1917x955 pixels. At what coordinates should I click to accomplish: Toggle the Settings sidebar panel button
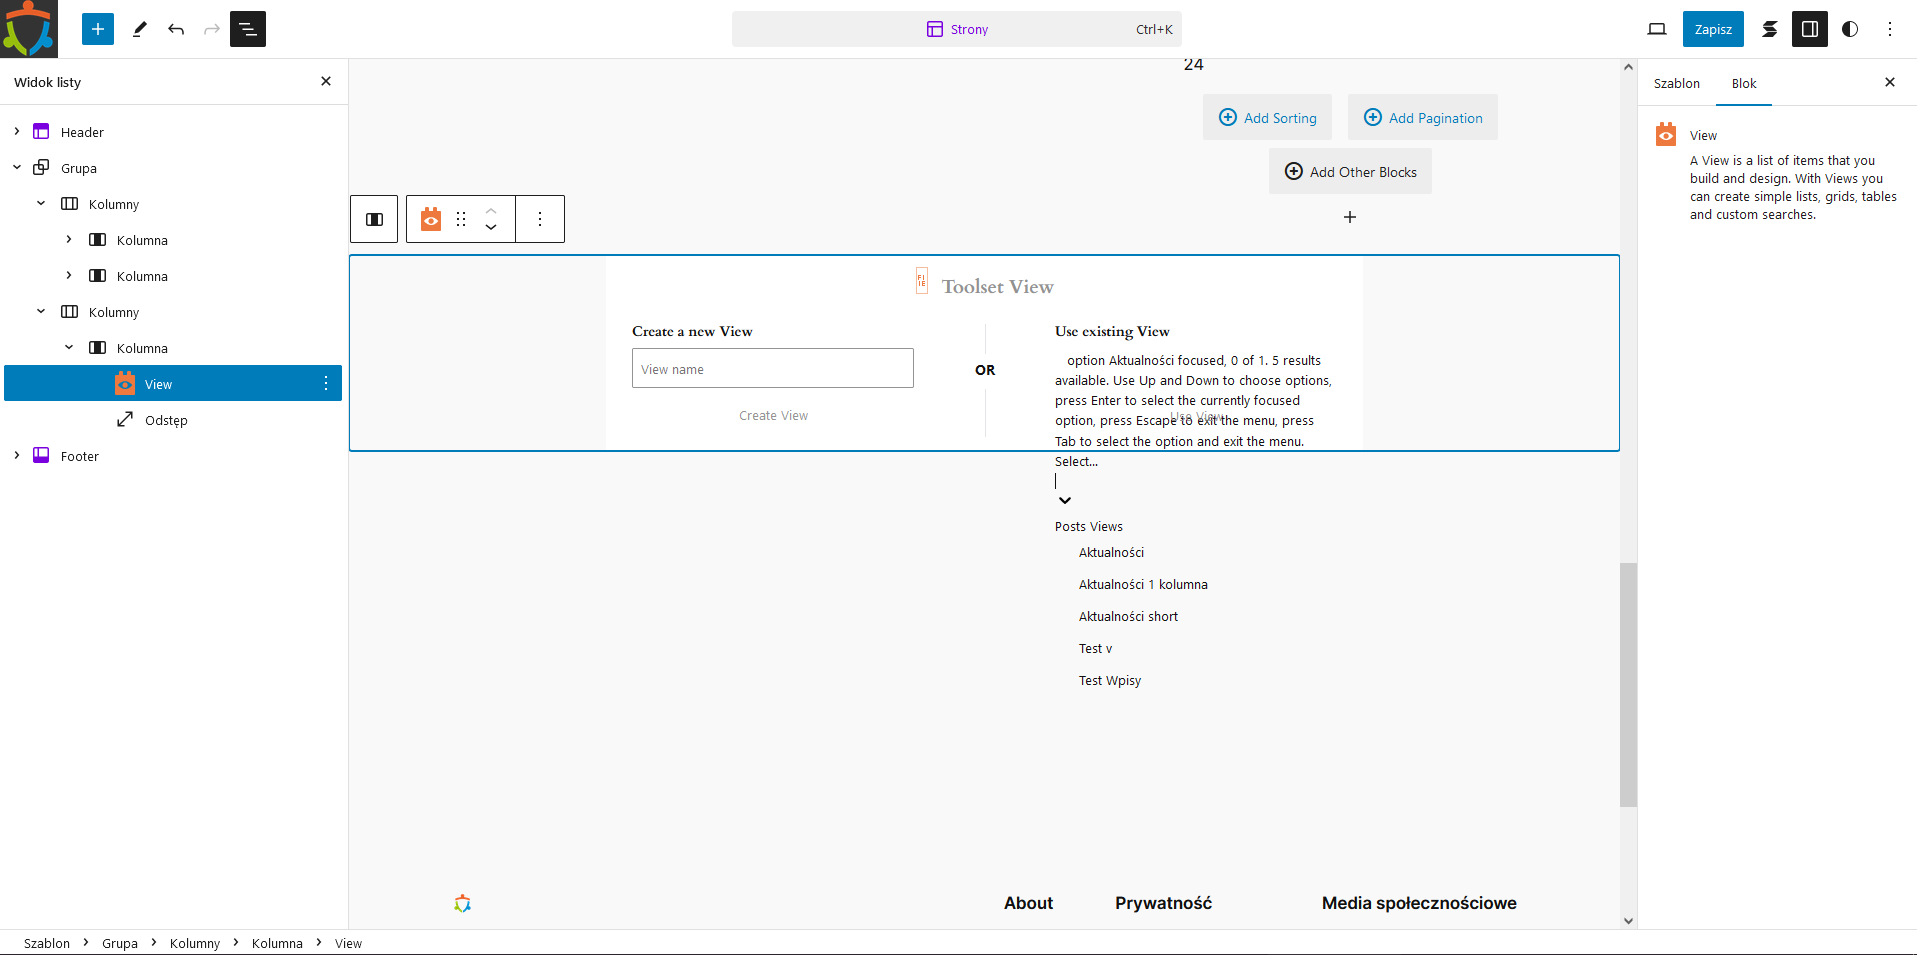[x=1810, y=29]
